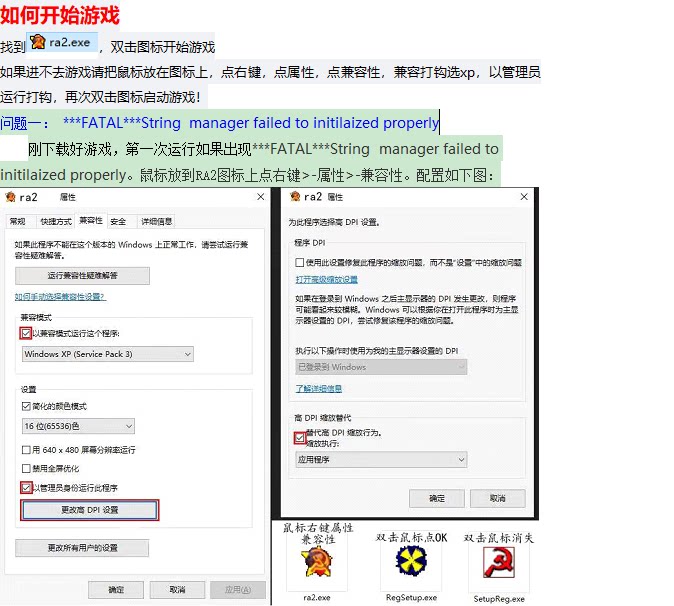Close the high DPI settings dialog
Viewport: 674px width, 606px height.
point(524,197)
